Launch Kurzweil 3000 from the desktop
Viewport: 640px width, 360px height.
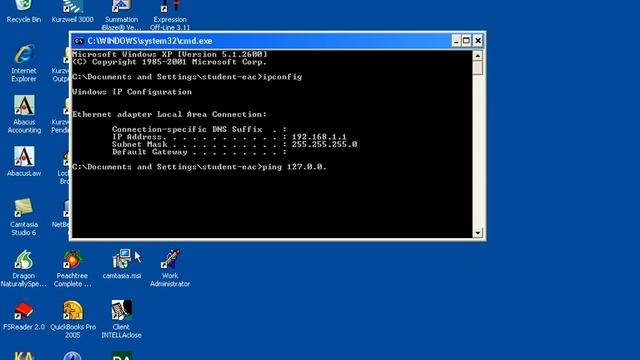73,11
